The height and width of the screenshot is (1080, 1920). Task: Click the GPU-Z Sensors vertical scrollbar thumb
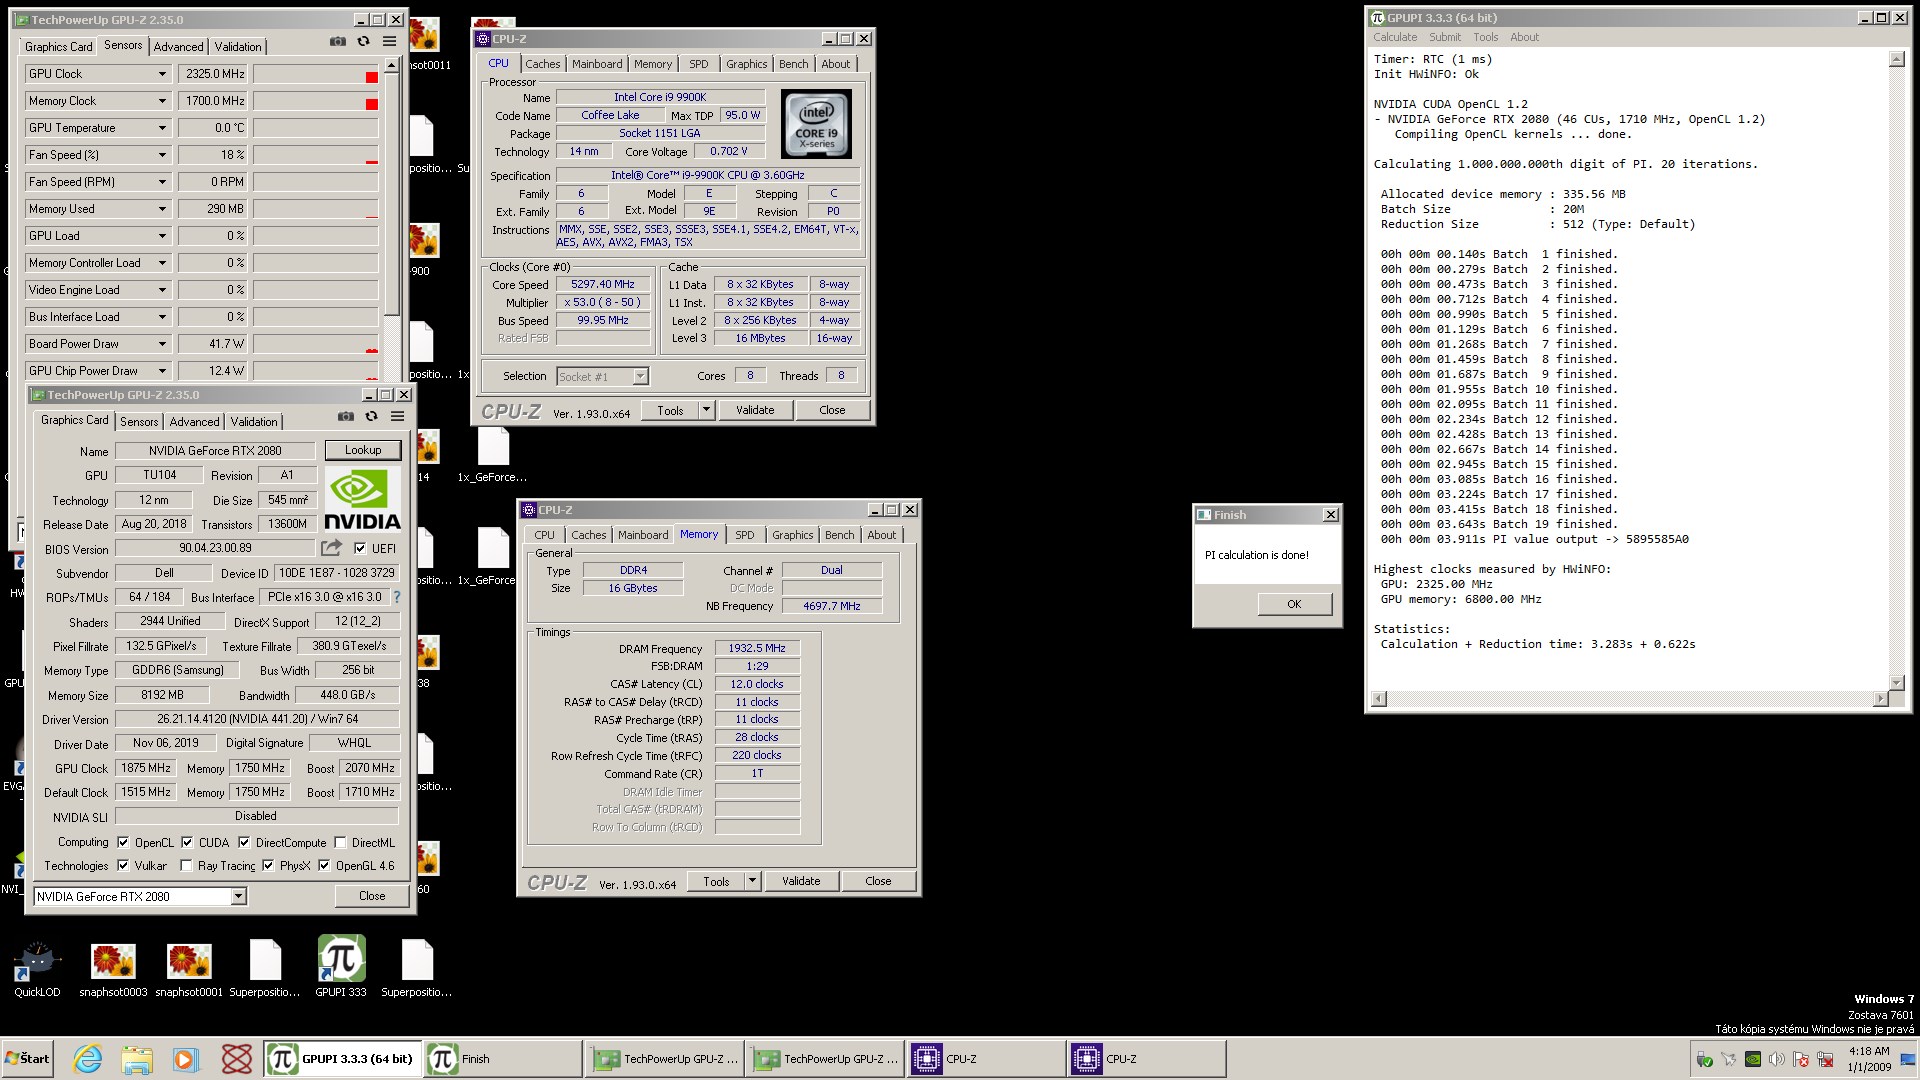[x=392, y=195]
